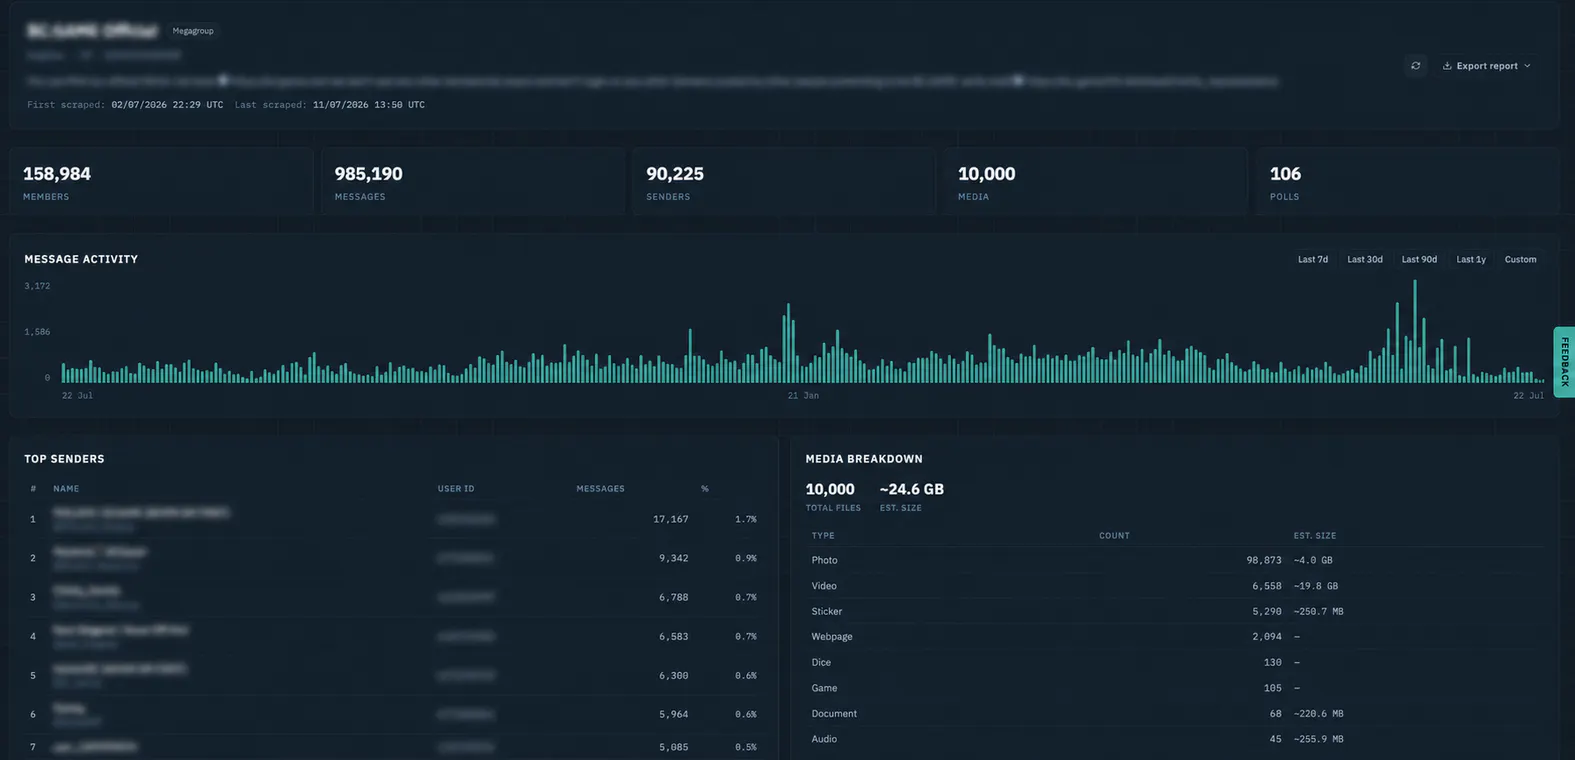Viewport: 1575px width, 760px height.
Task: Click the First scraped timestamp
Action: (167, 105)
